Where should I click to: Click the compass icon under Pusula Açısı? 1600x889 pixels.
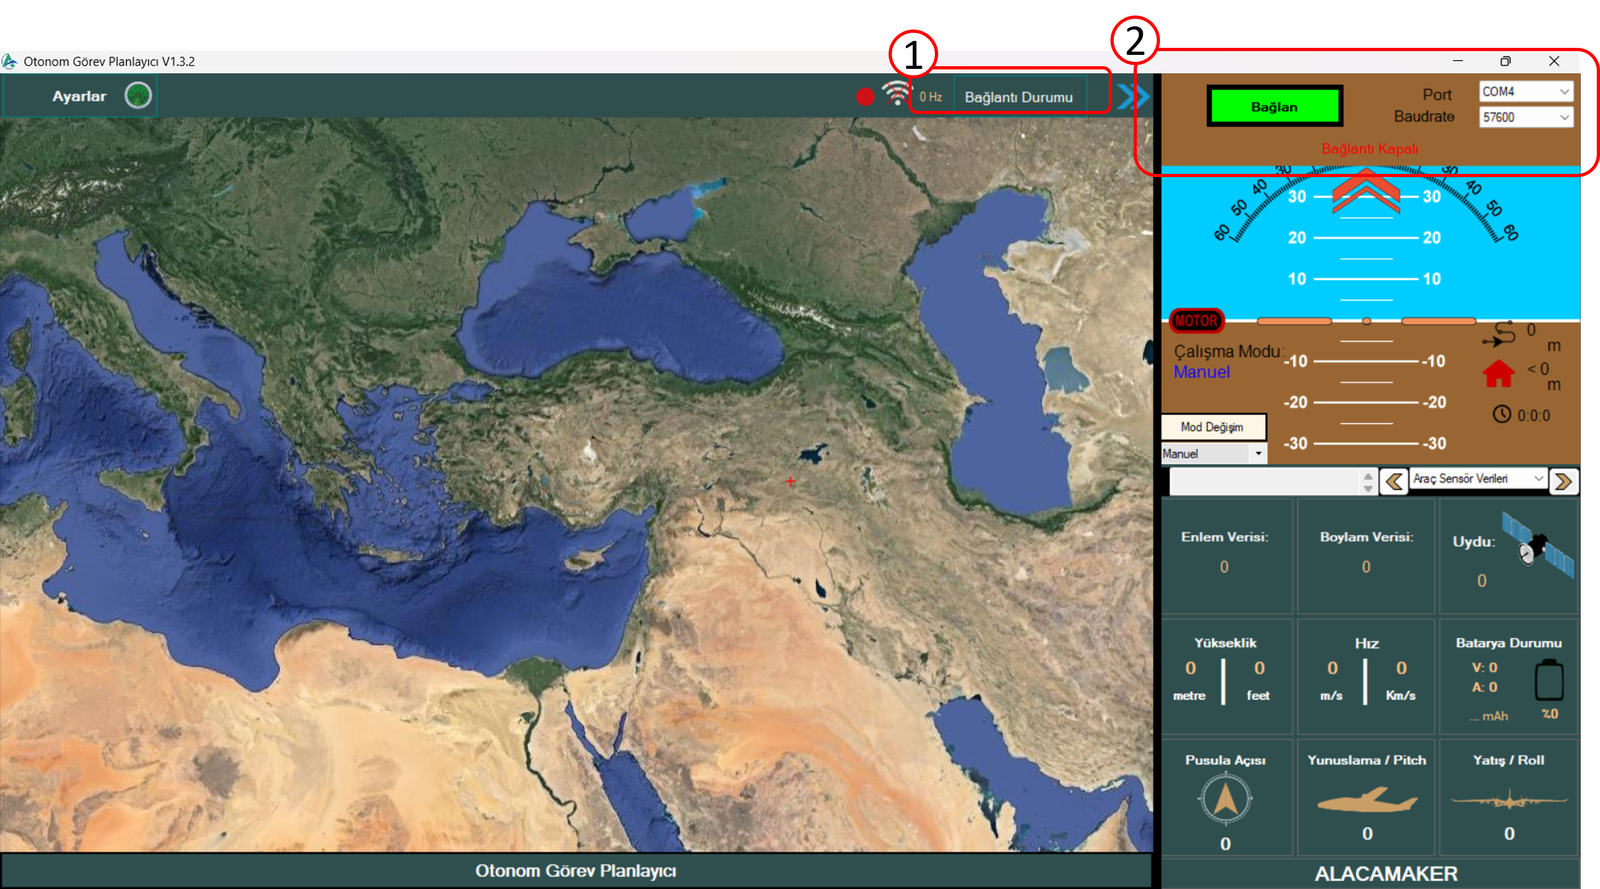click(x=1225, y=800)
